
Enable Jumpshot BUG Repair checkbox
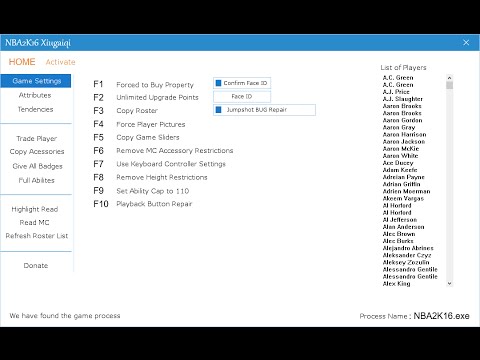(219, 110)
